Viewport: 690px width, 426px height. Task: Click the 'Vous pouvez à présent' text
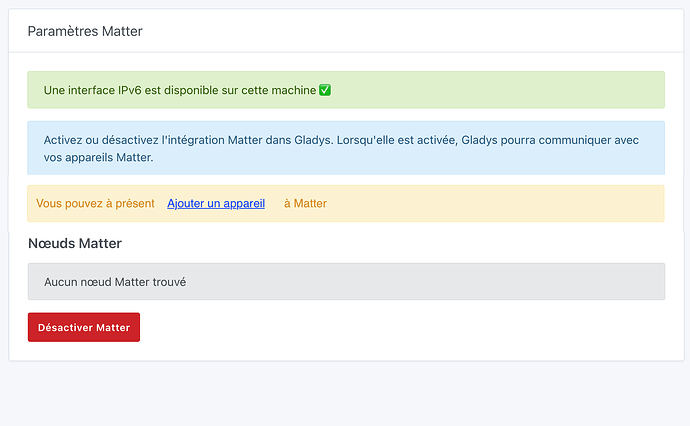pyautogui.click(x=95, y=203)
